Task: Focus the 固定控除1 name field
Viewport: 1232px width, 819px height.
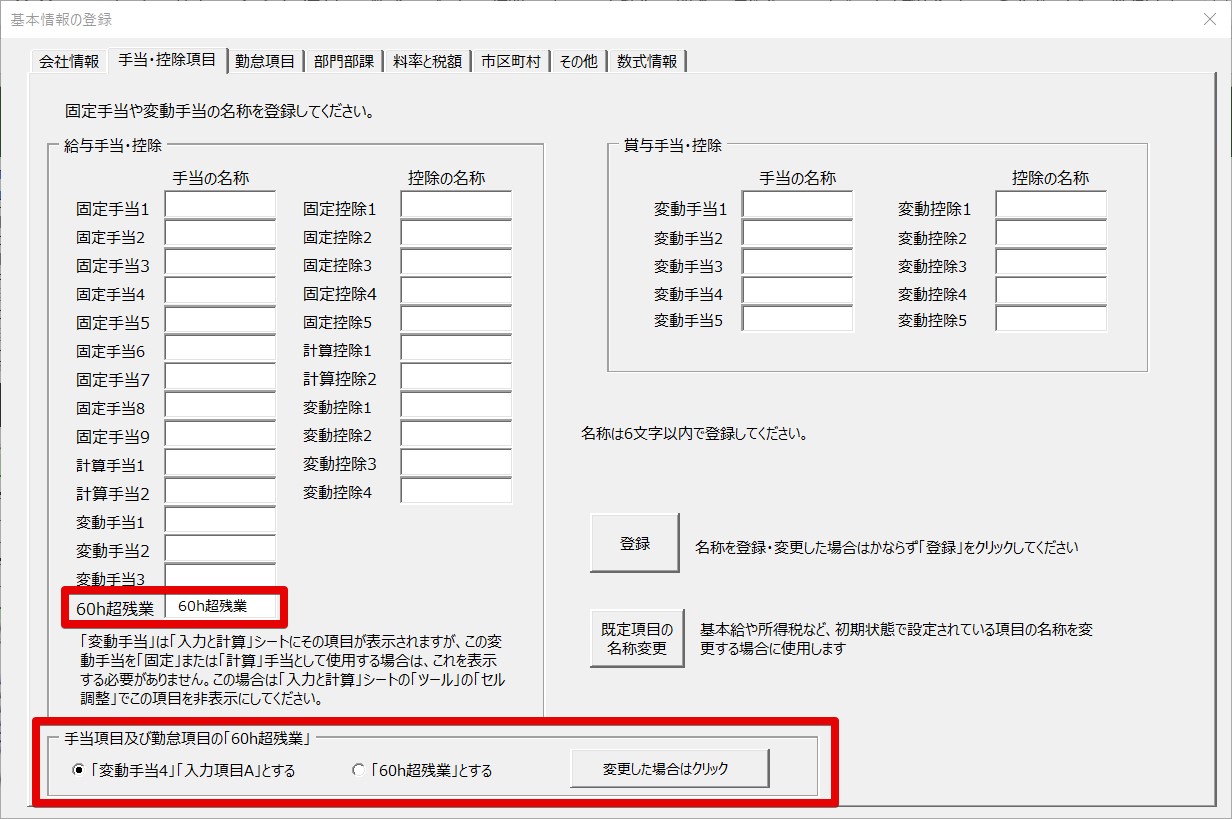Action: 456,206
